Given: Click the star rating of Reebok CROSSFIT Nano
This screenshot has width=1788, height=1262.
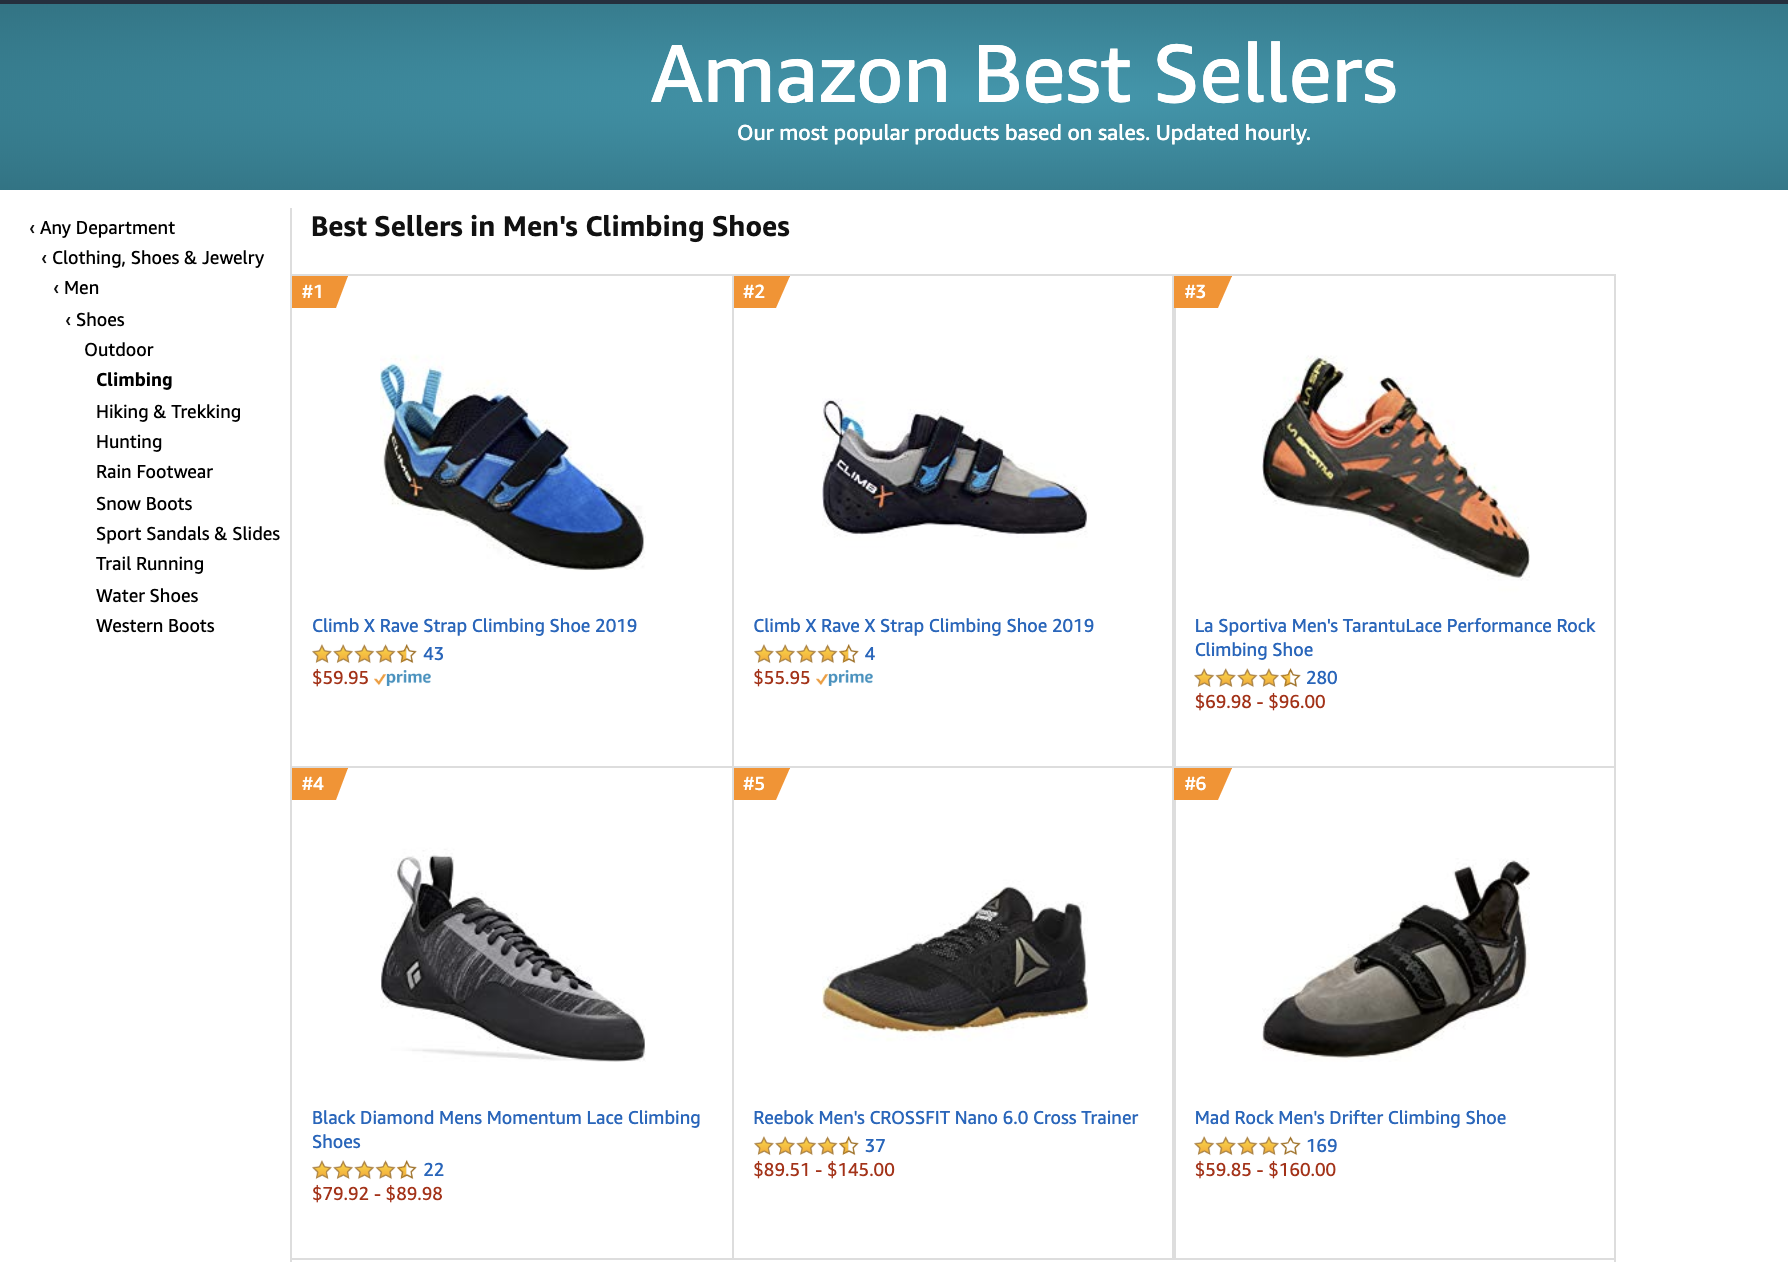Looking at the screenshot, I should click(806, 1146).
